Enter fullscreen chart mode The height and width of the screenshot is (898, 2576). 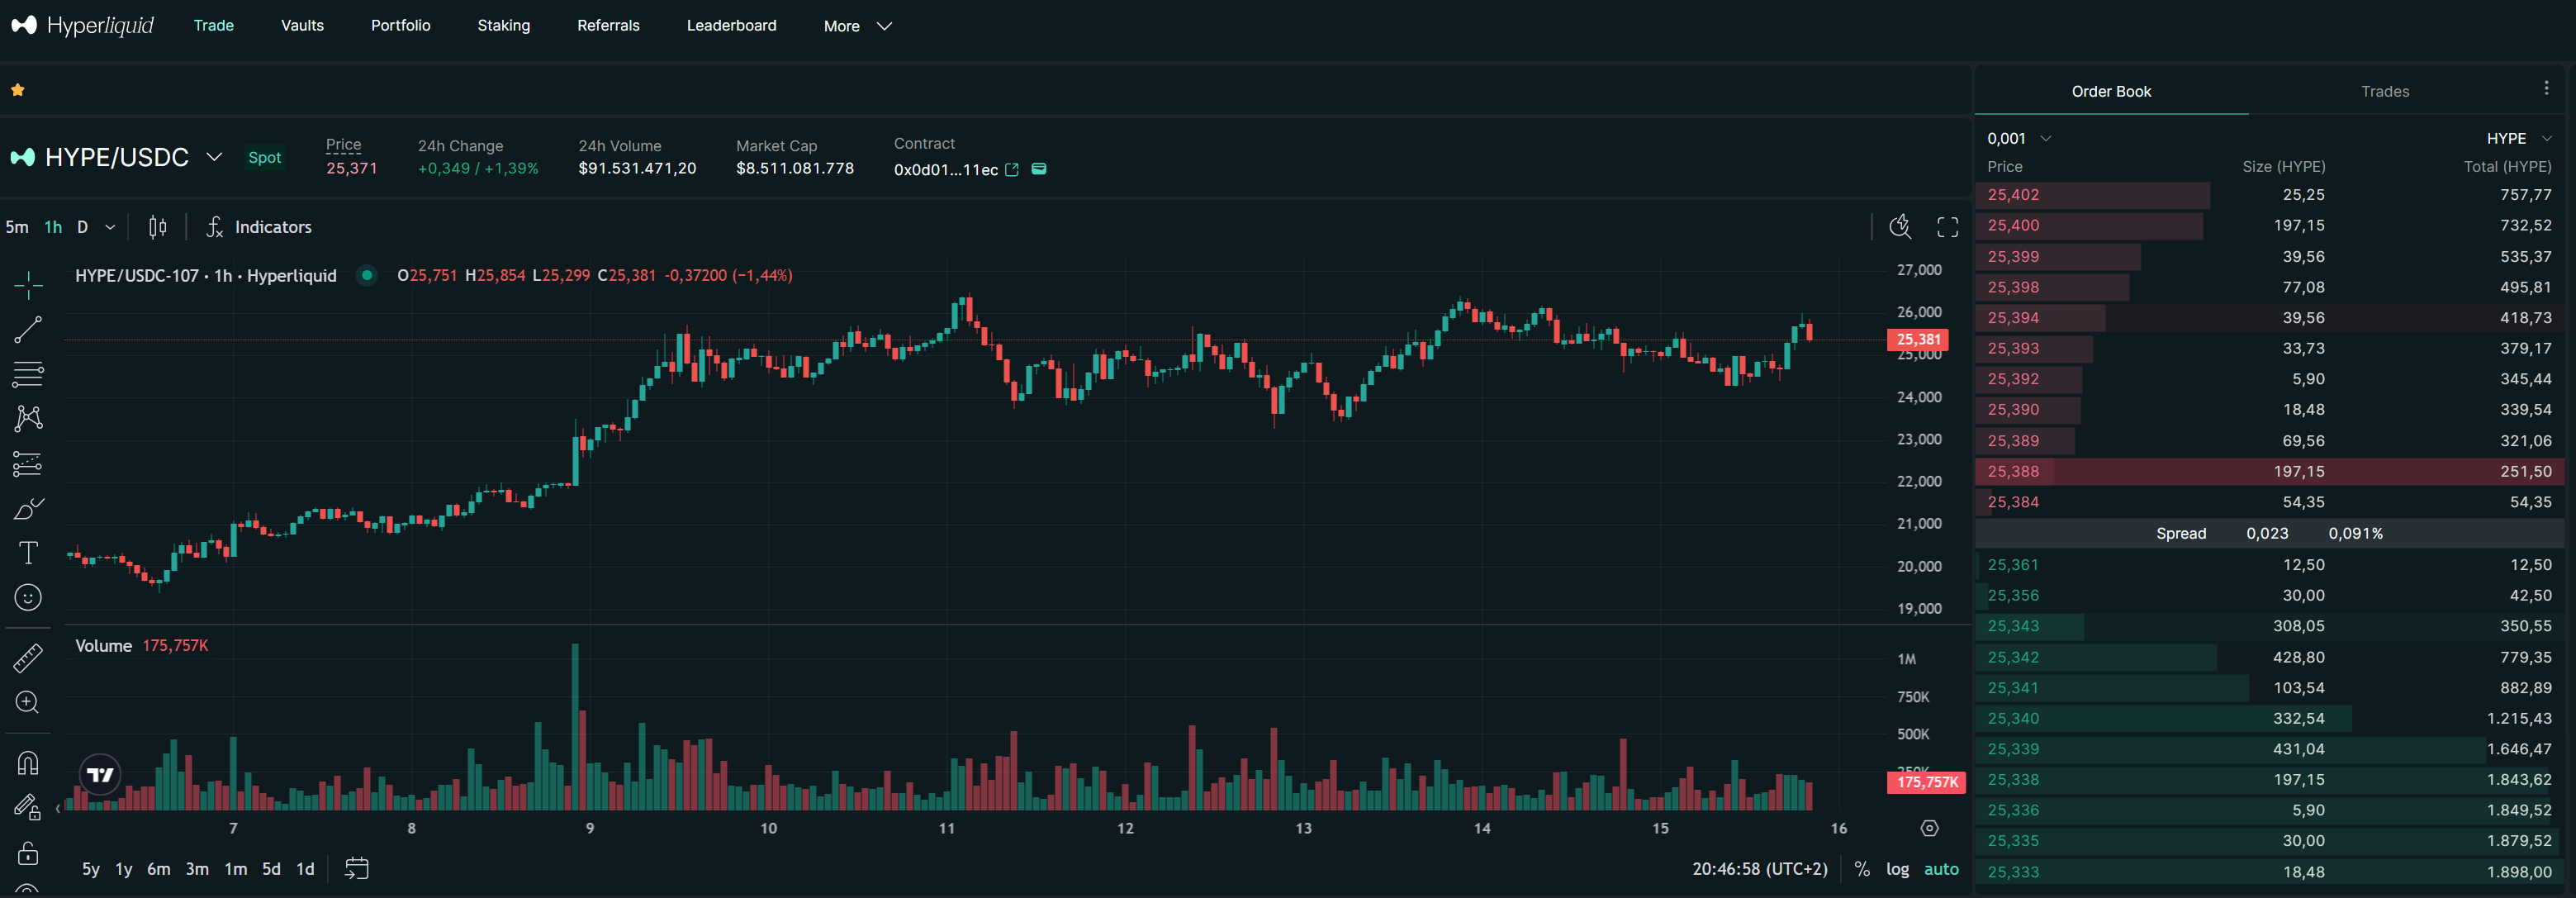[x=1947, y=227]
